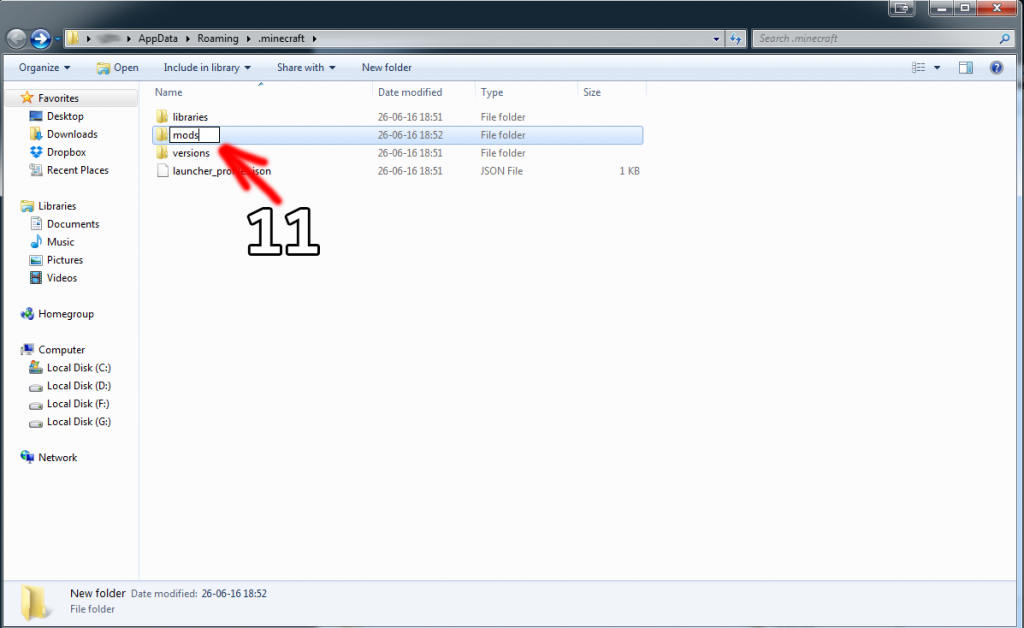The width and height of the screenshot is (1024, 628).
Task: Select the versions folder name
Action: pyautogui.click(x=191, y=153)
